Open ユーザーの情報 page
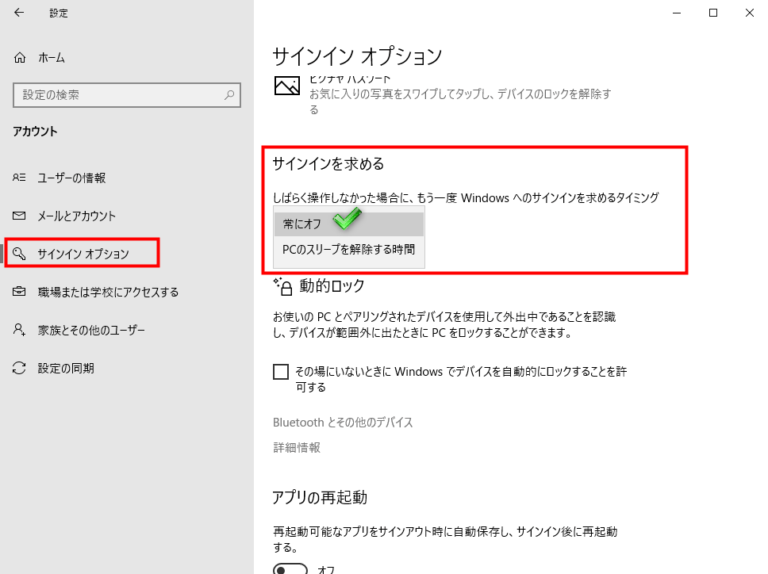The image size is (768, 574). point(71,178)
